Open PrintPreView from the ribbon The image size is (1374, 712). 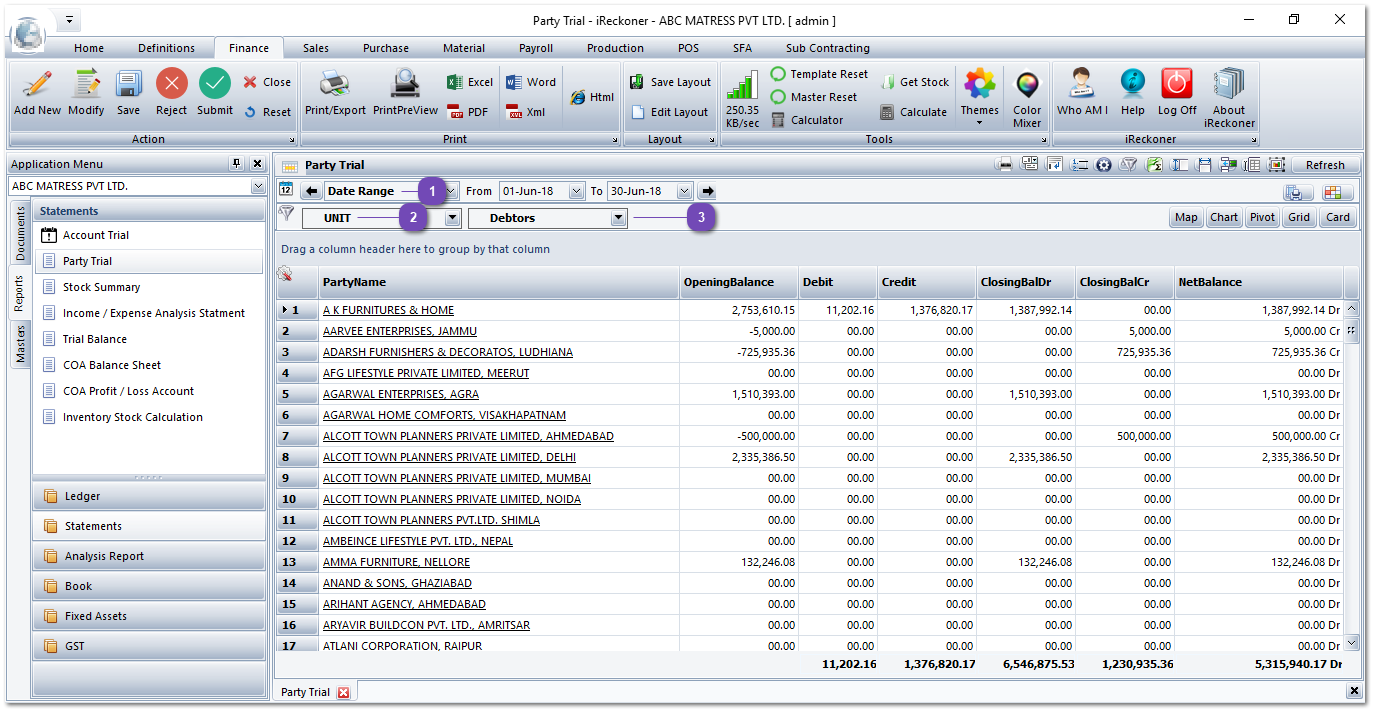coord(405,85)
